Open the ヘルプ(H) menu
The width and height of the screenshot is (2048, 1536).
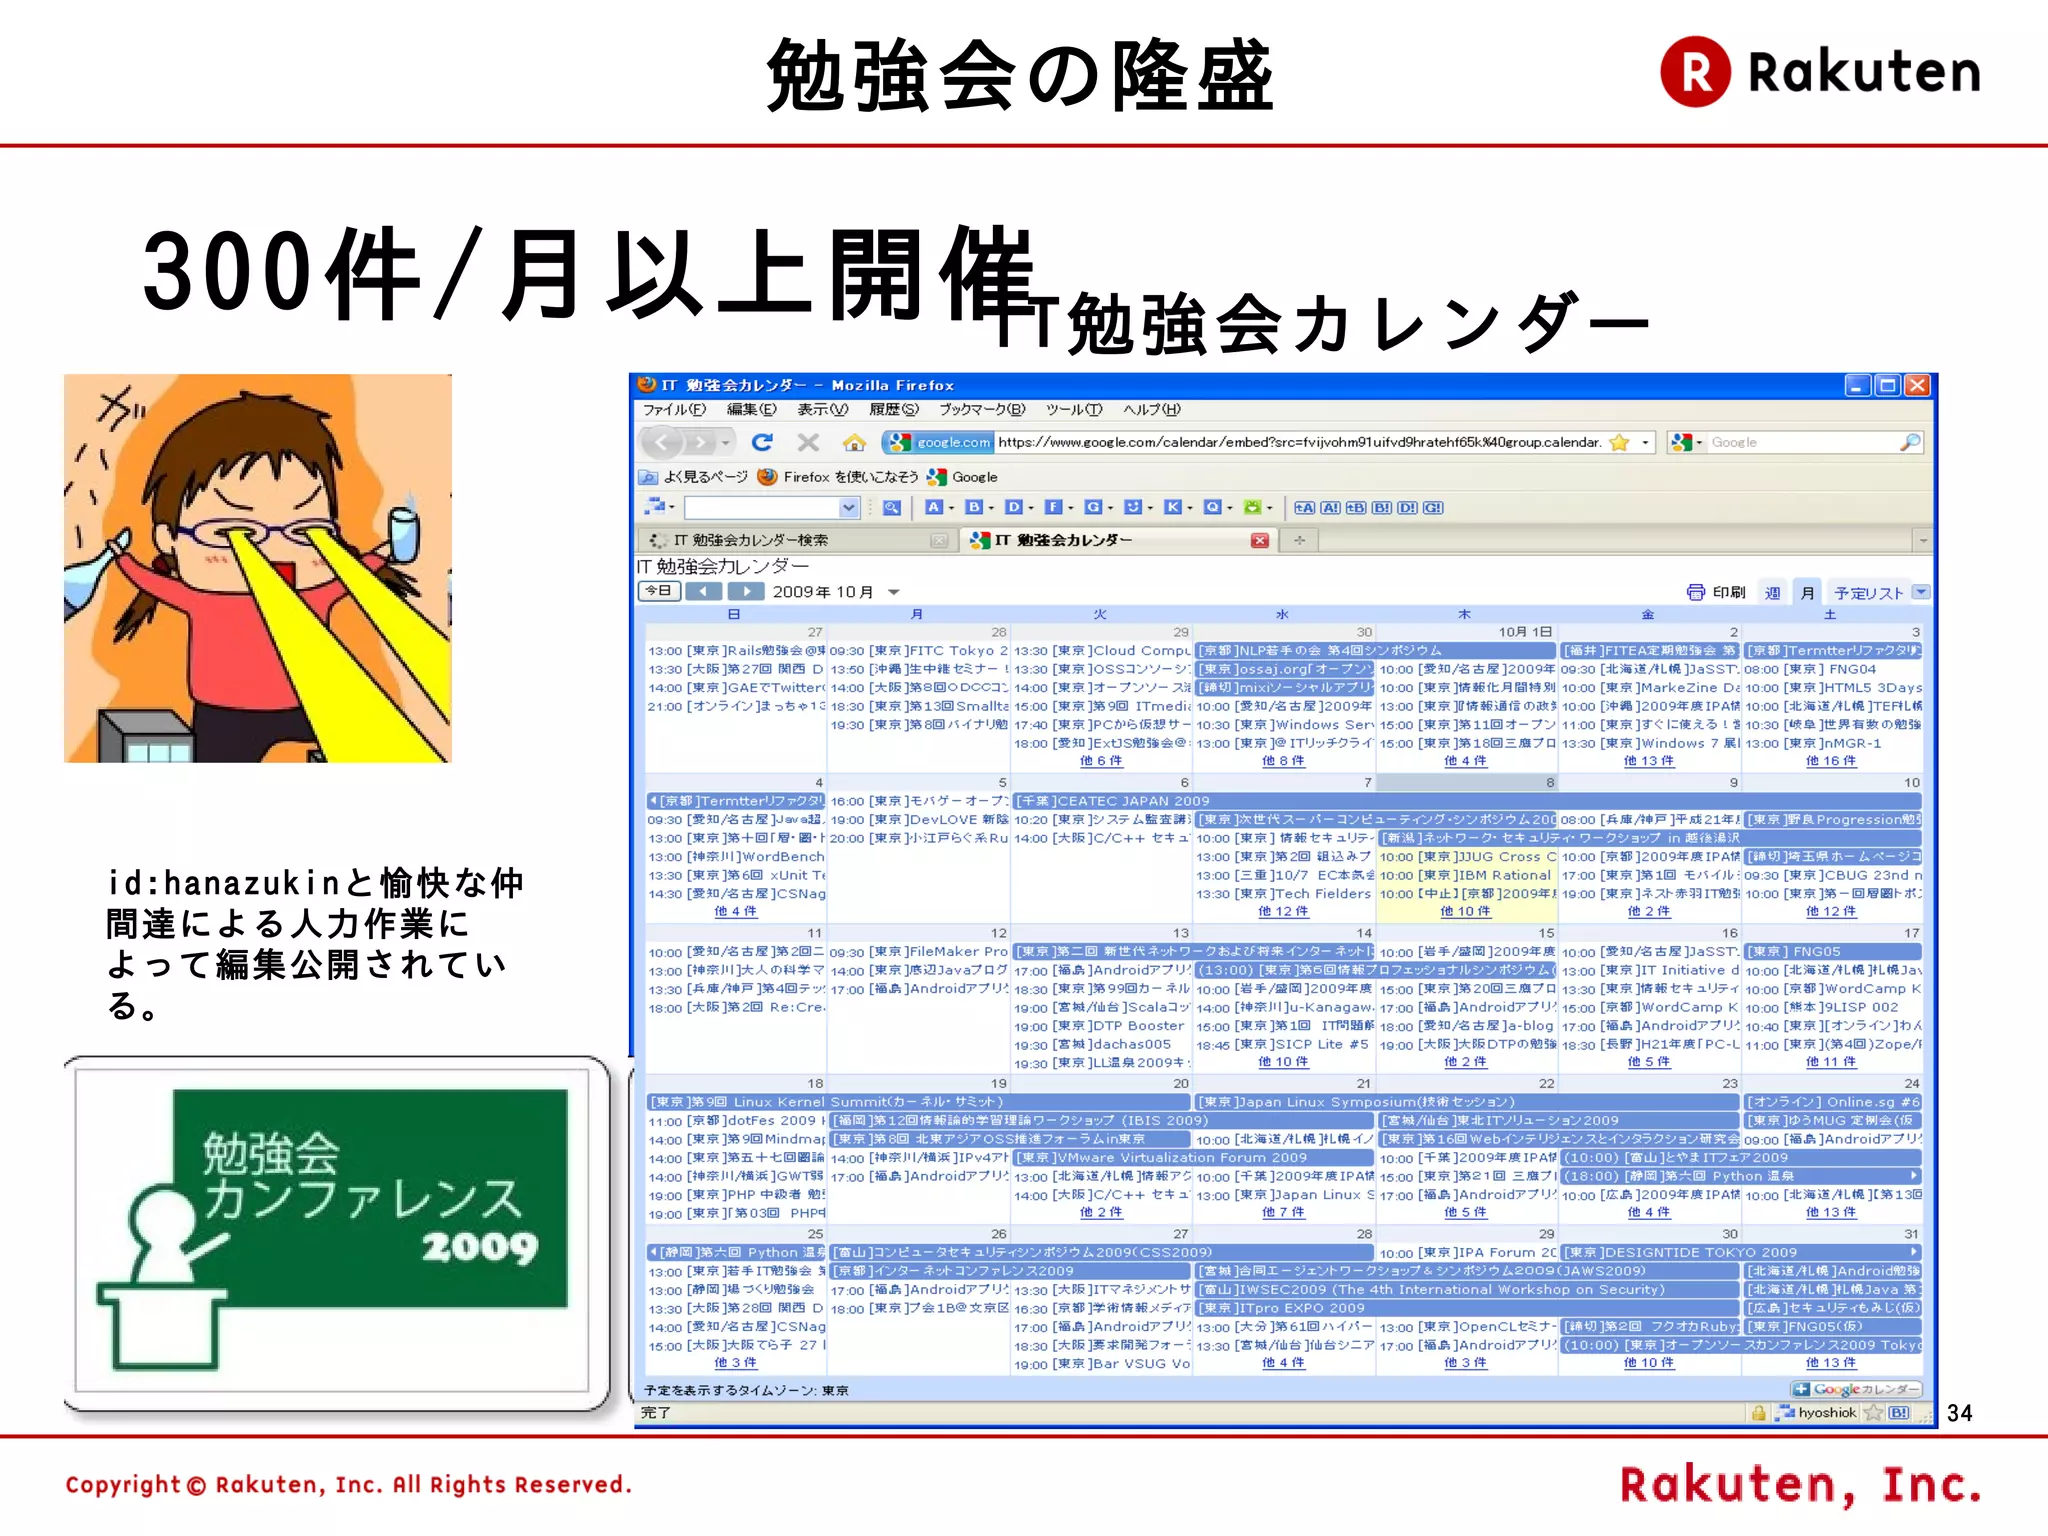(1152, 410)
